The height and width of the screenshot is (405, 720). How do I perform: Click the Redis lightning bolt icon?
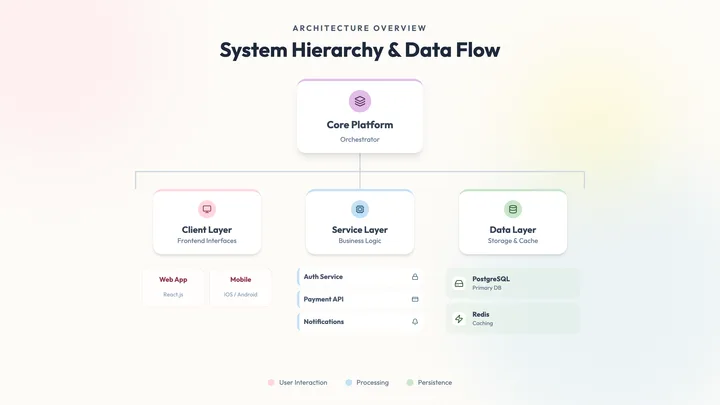(x=459, y=319)
